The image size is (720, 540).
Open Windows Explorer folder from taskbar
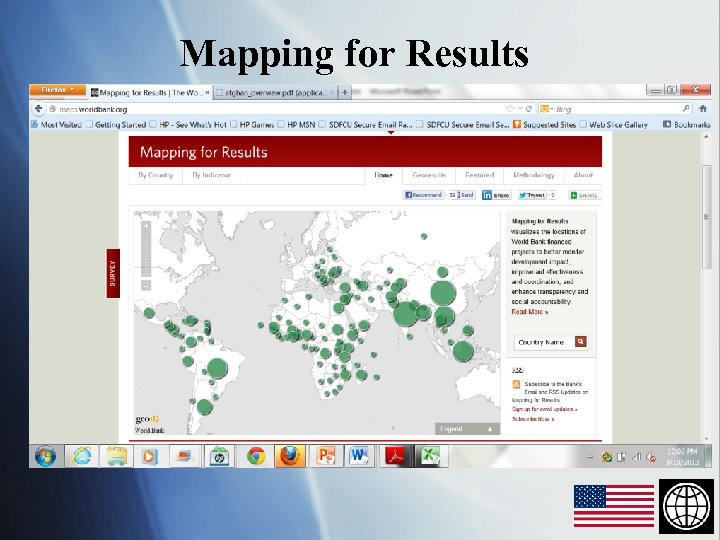point(117,456)
